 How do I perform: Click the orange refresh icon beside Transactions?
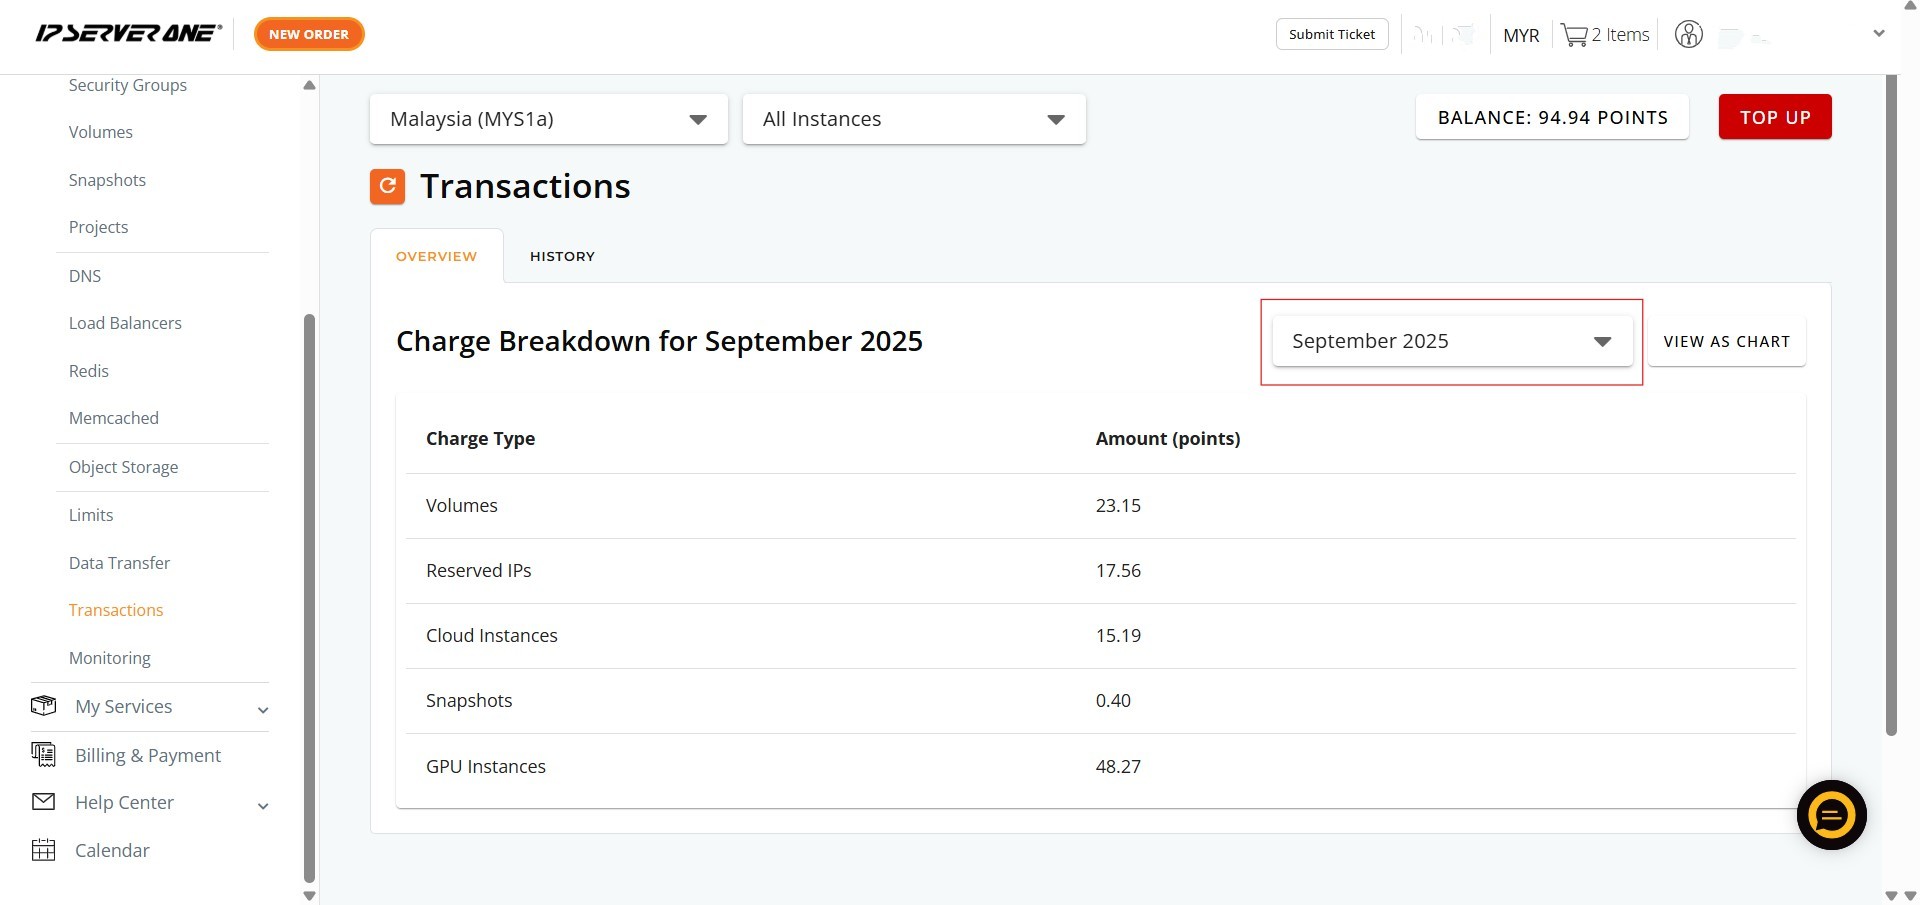387,186
